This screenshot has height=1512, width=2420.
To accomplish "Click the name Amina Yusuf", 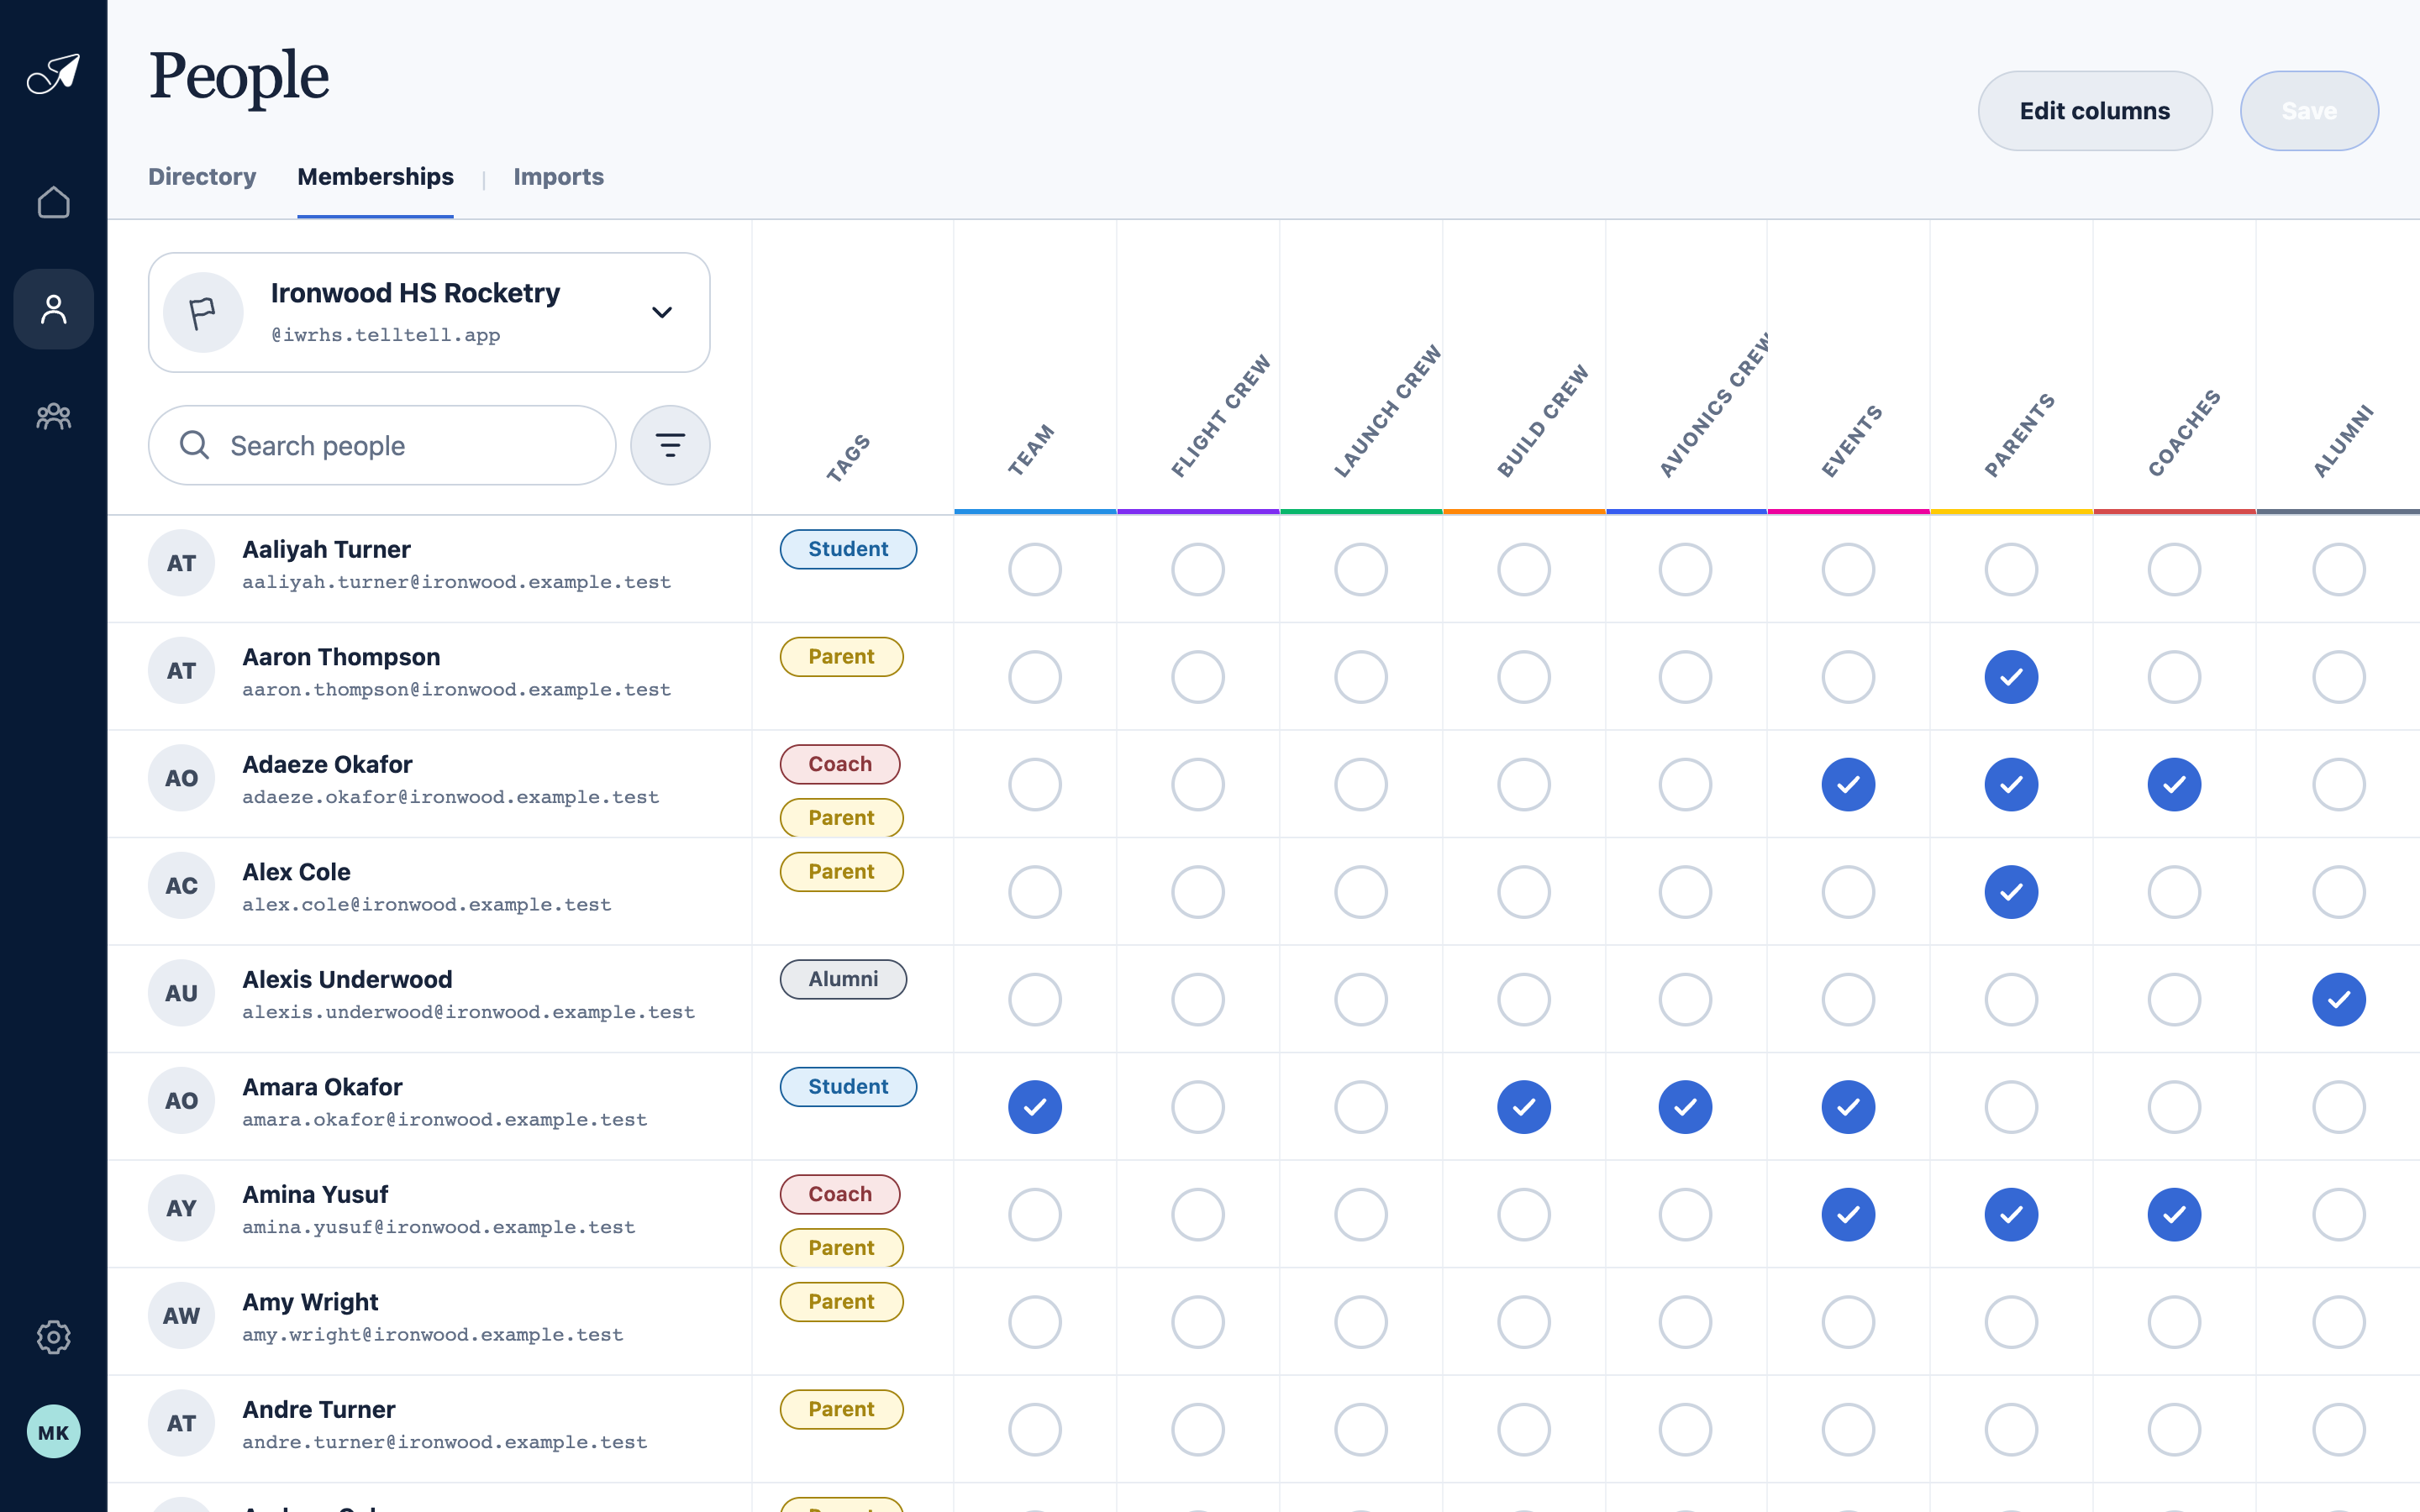I will (x=315, y=1194).
